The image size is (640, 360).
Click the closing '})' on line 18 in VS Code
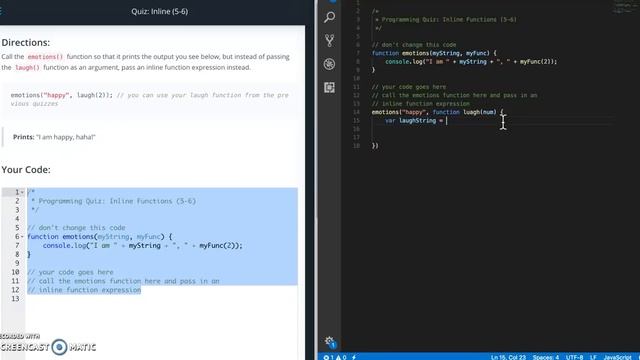375,146
